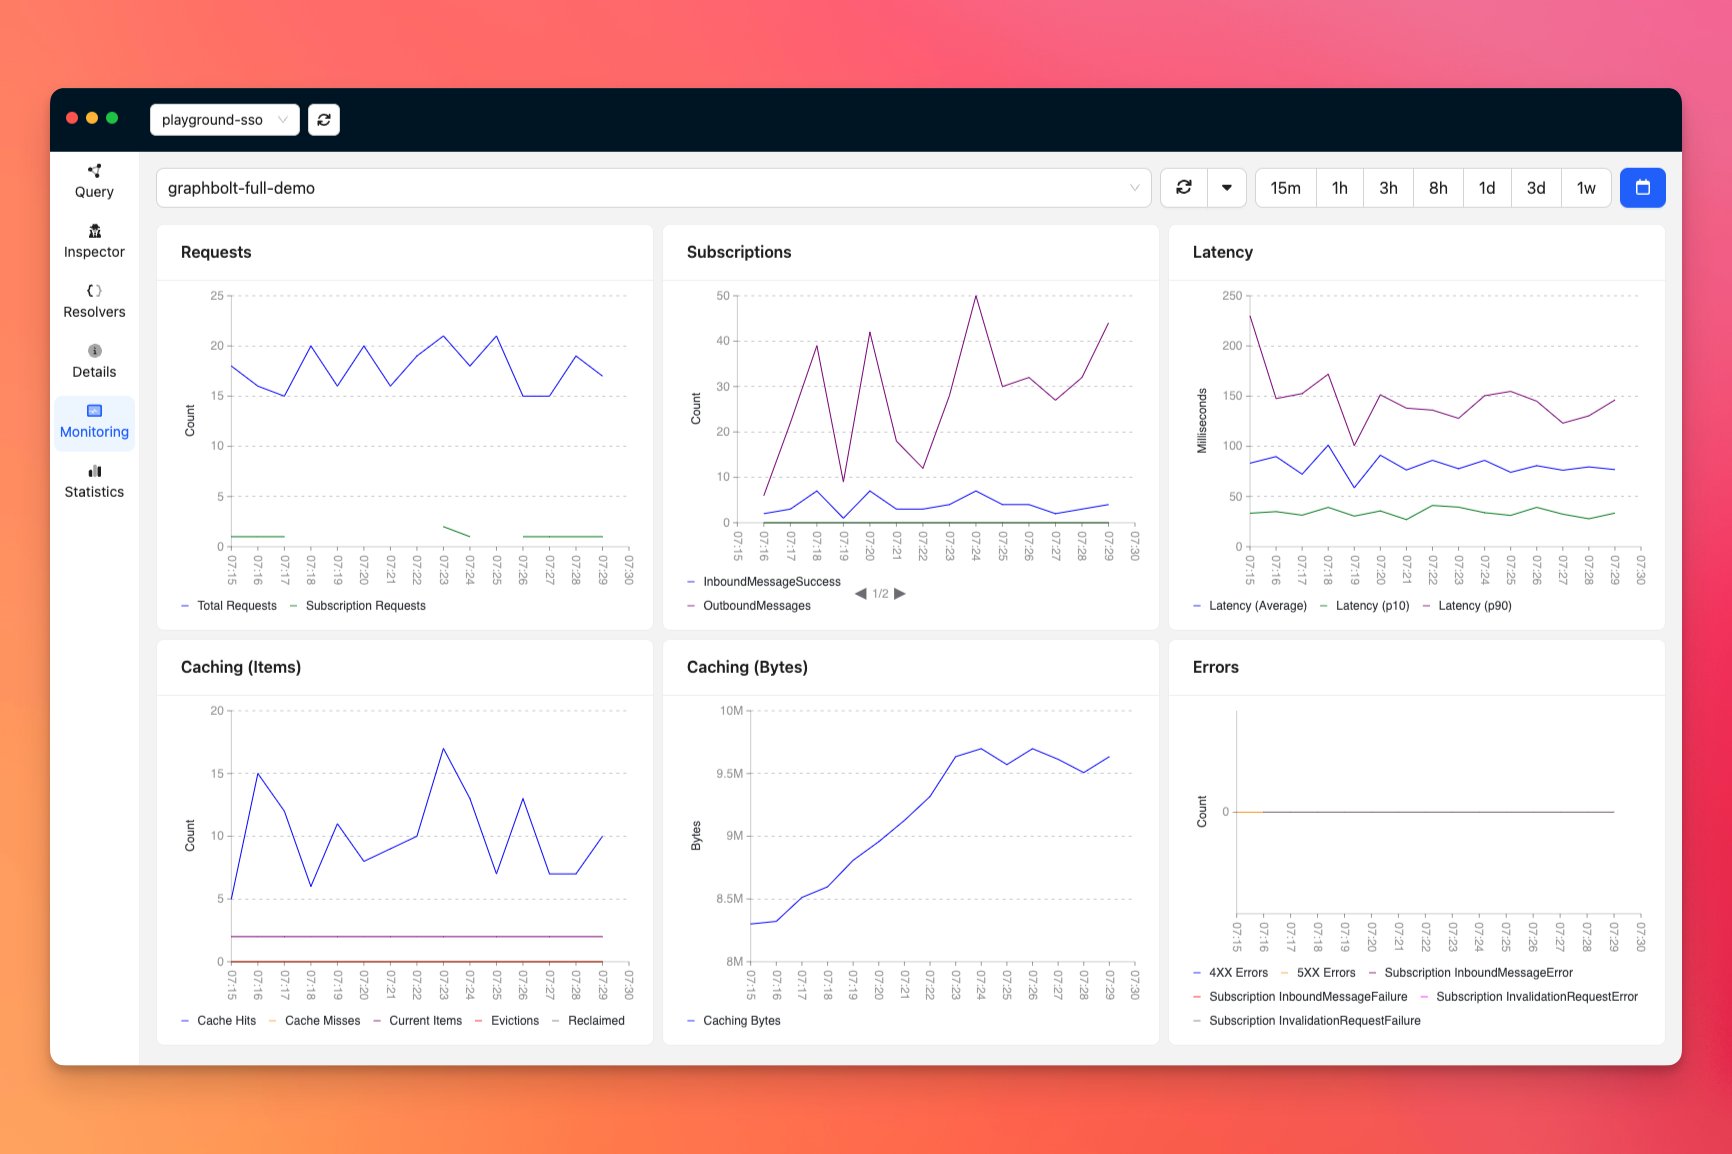Image resolution: width=1732 pixels, height=1154 pixels.
Task: Toggle Caching Bytes series
Action: 734,1021
